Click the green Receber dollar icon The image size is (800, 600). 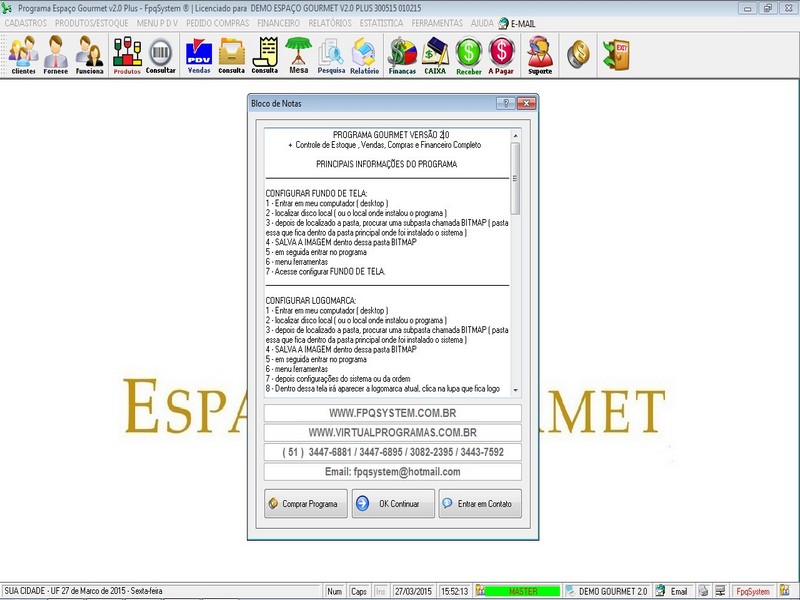point(468,56)
